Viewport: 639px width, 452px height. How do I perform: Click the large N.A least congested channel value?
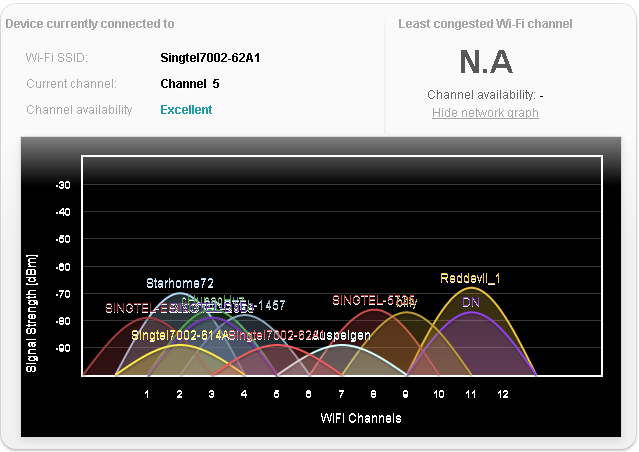tap(486, 62)
